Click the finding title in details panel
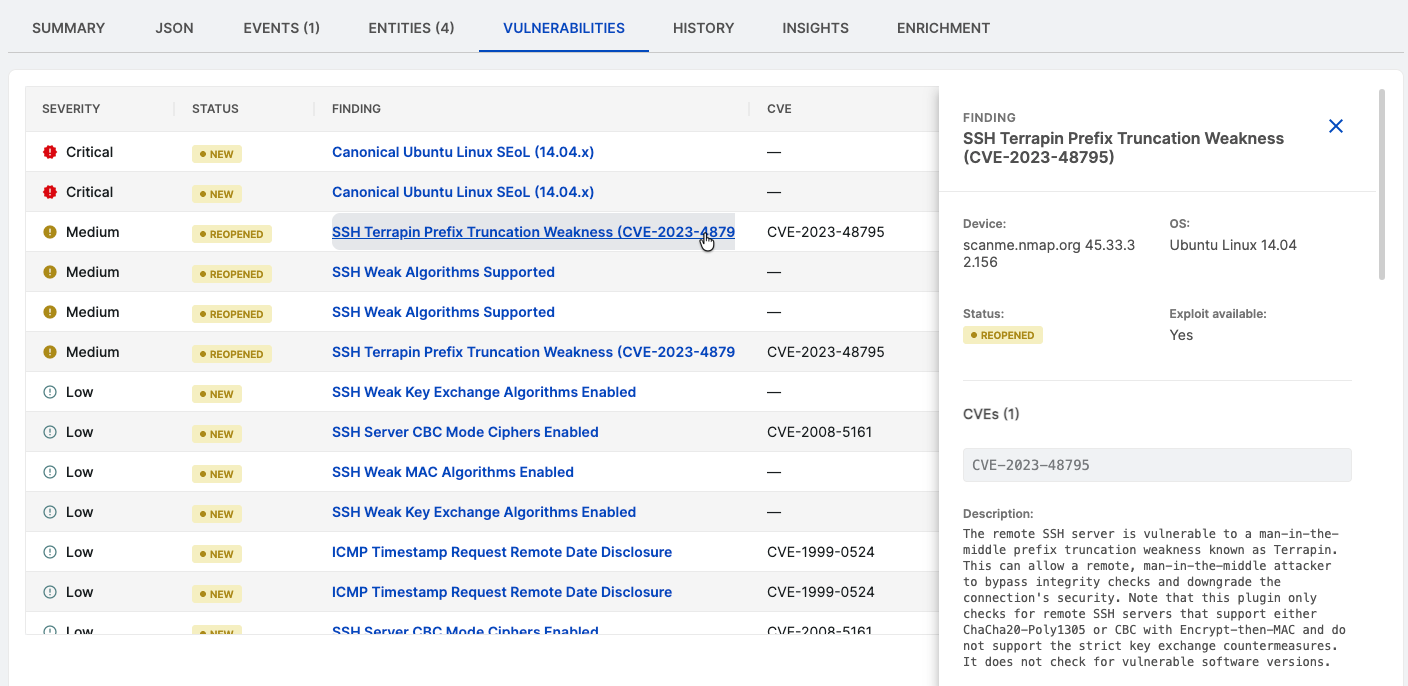Screen dimensions: 1408x686 [1123, 148]
